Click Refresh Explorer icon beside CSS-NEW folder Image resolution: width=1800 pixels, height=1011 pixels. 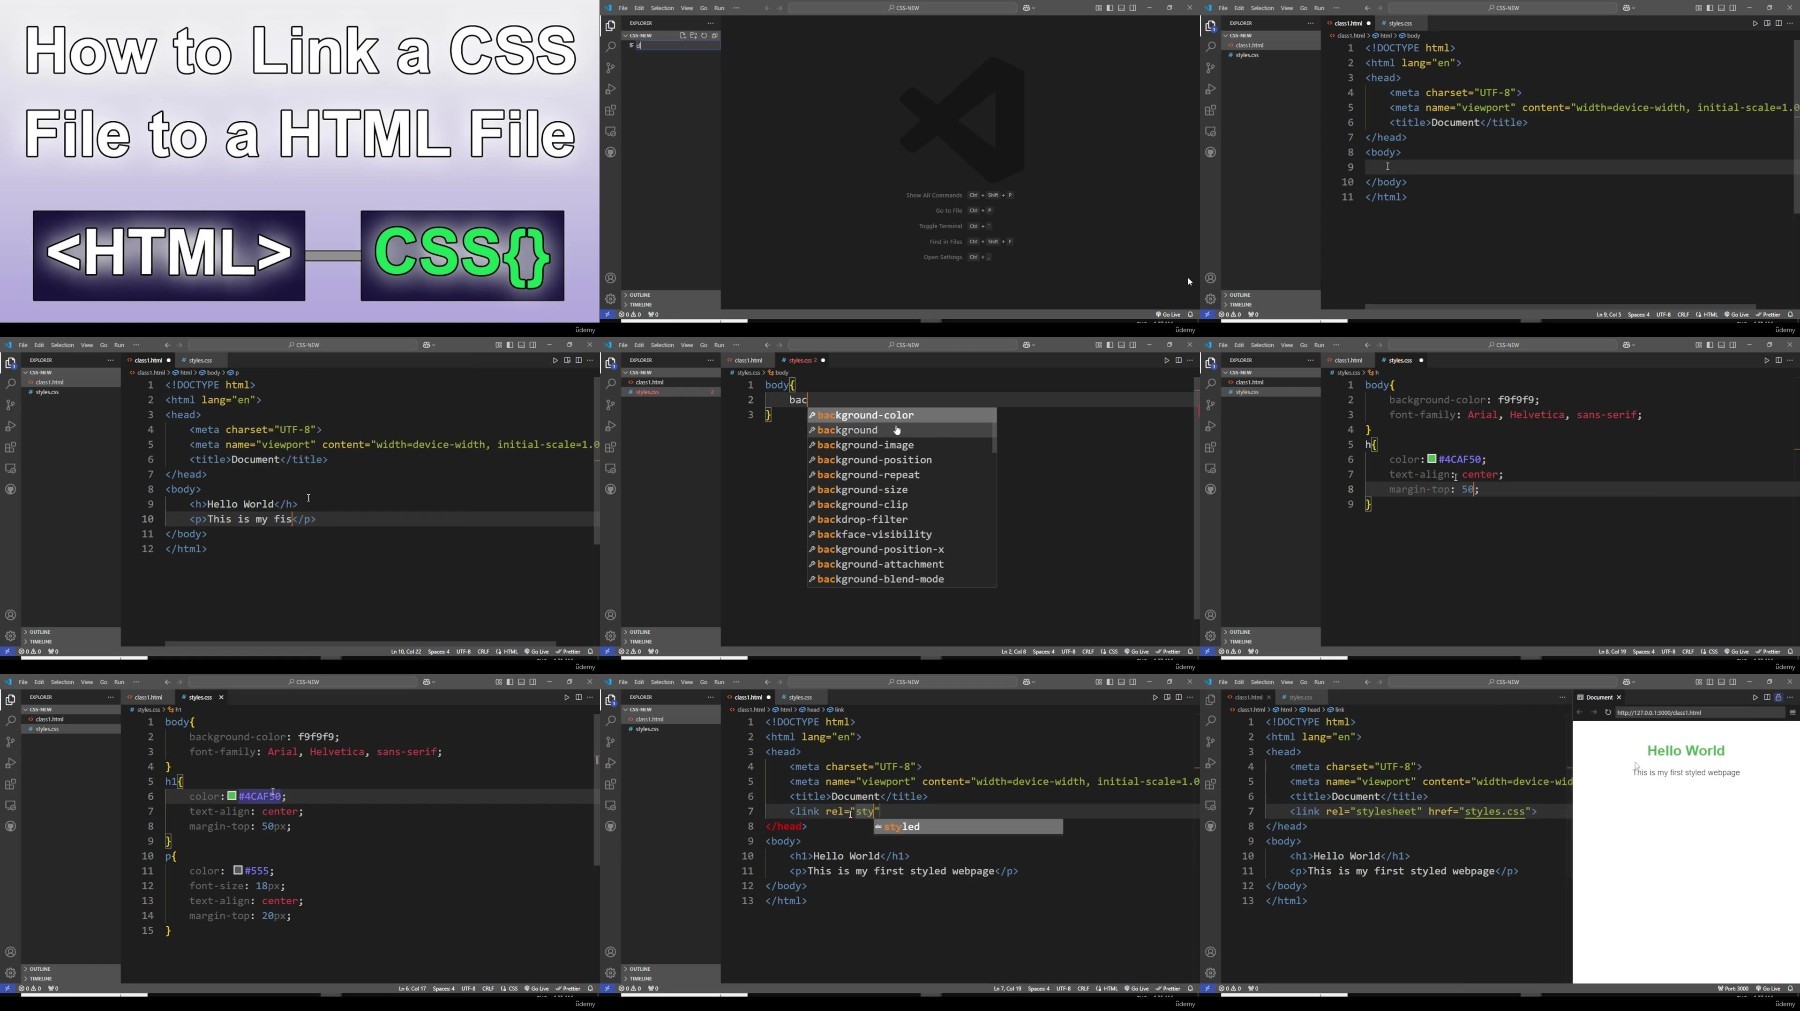pyautogui.click(x=704, y=35)
